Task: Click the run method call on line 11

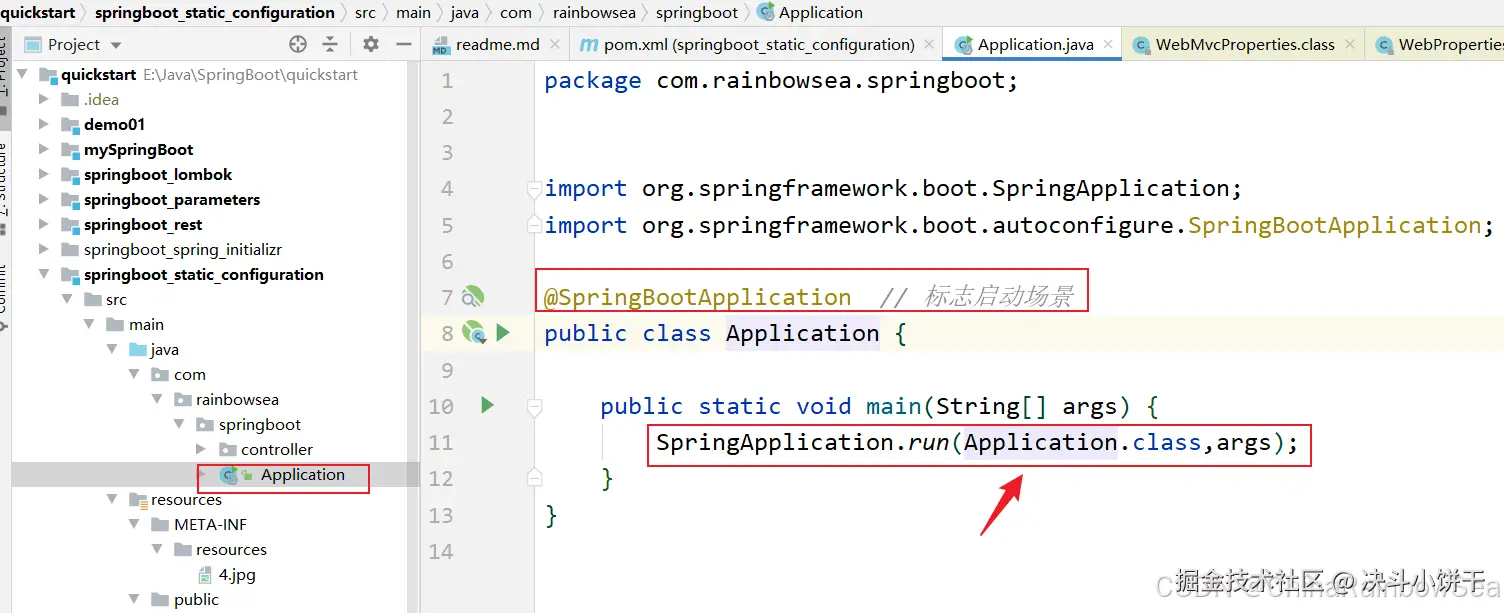Action: point(929,442)
